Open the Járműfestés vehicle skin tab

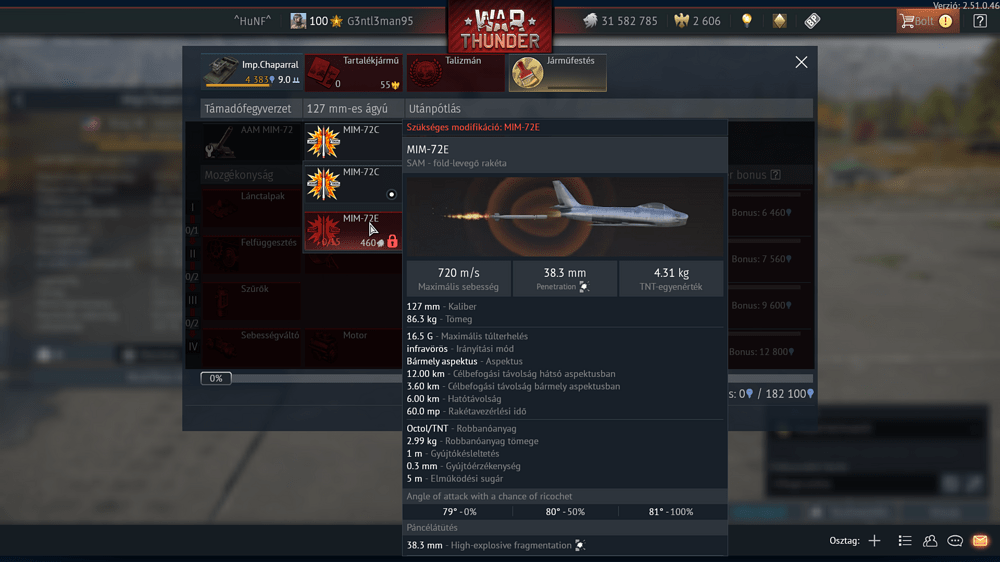[557, 72]
